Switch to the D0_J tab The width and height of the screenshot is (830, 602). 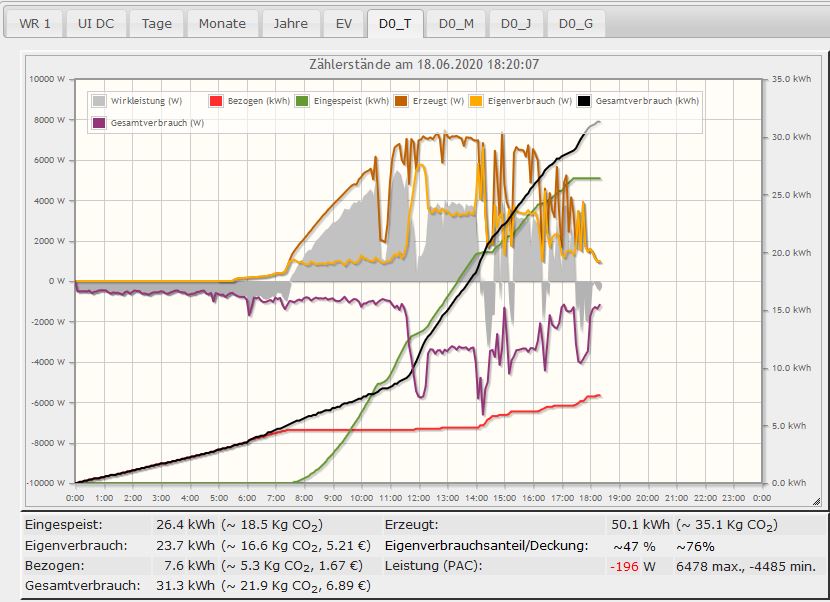point(516,24)
